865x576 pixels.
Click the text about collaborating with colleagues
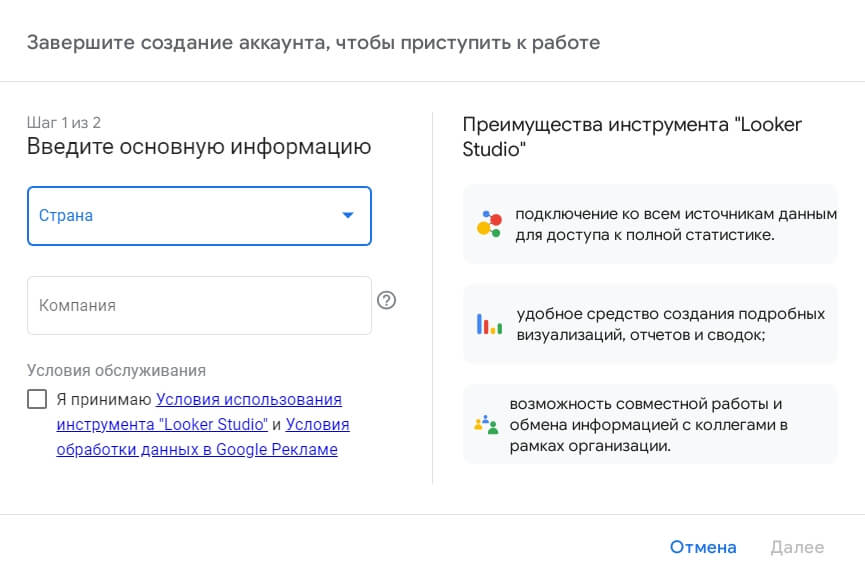(x=649, y=424)
